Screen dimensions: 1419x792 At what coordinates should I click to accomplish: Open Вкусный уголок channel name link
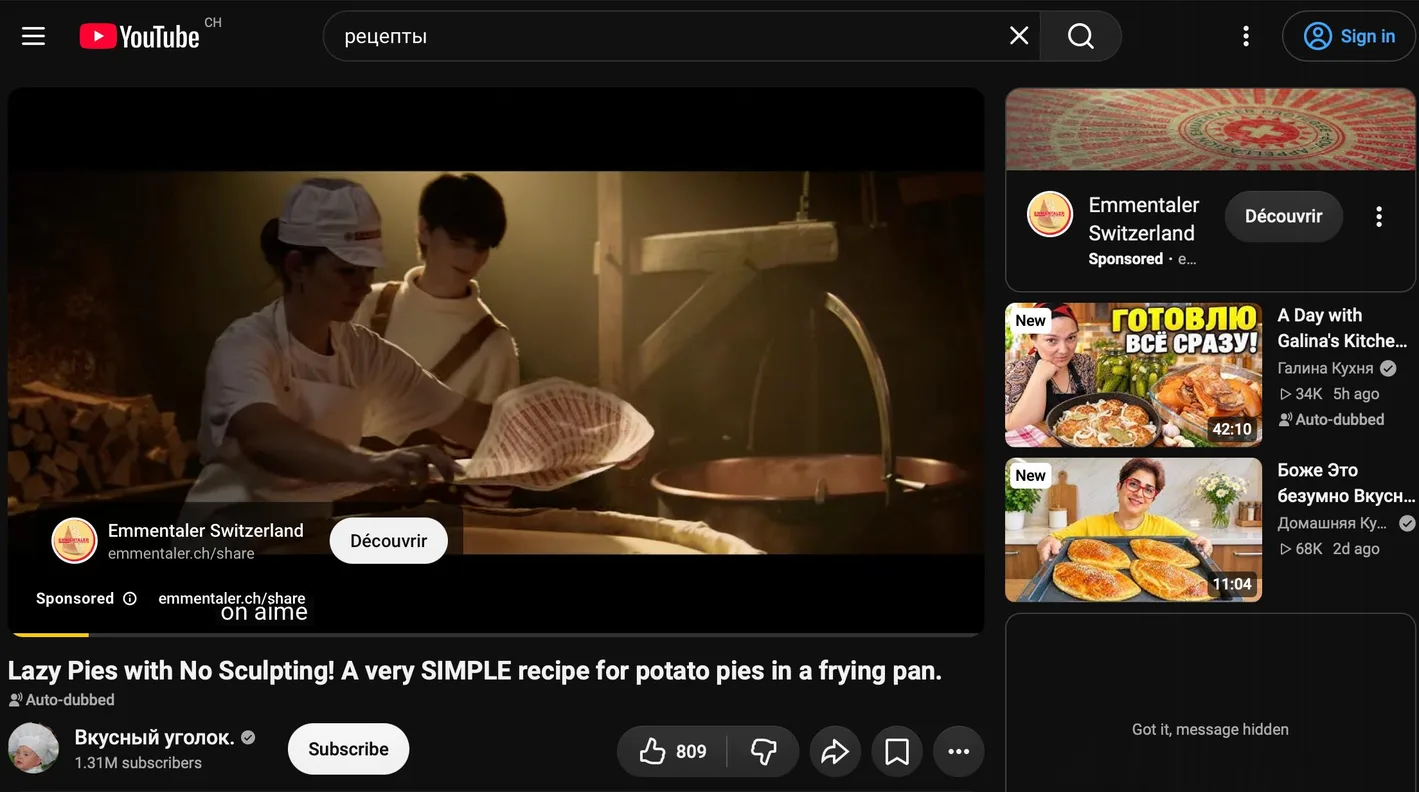(155, 738)
